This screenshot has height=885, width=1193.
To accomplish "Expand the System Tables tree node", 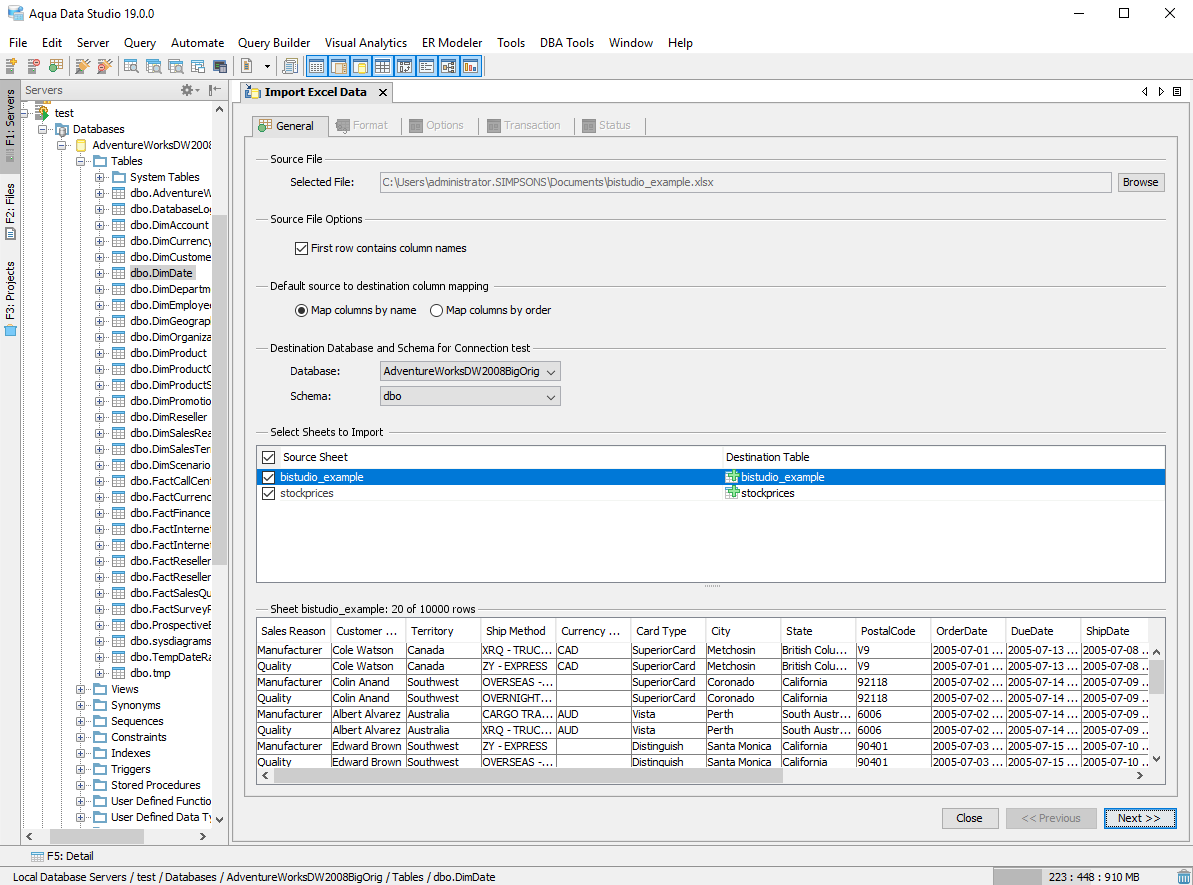I will pos(100,177).
